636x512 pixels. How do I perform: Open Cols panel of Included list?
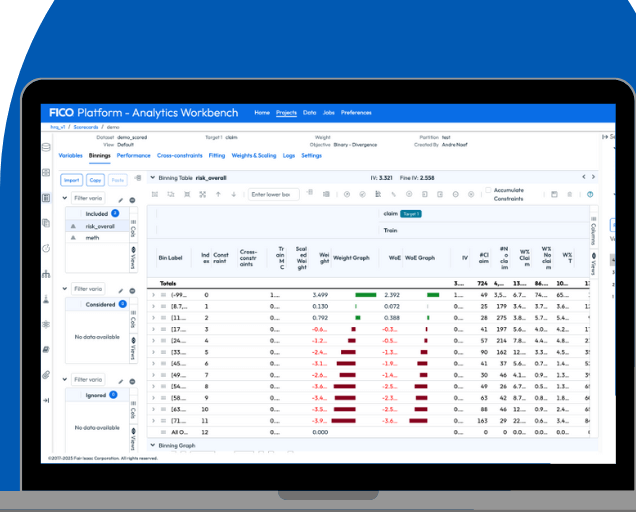[133, 228]
